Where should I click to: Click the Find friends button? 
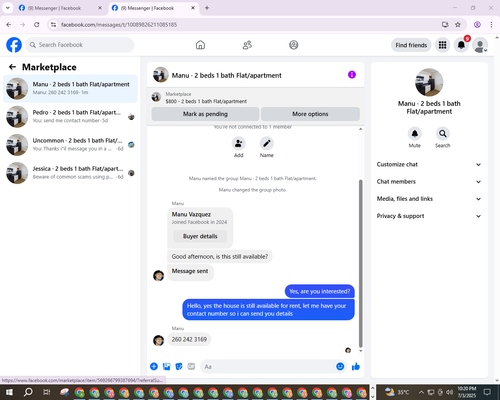click(411, 45)
